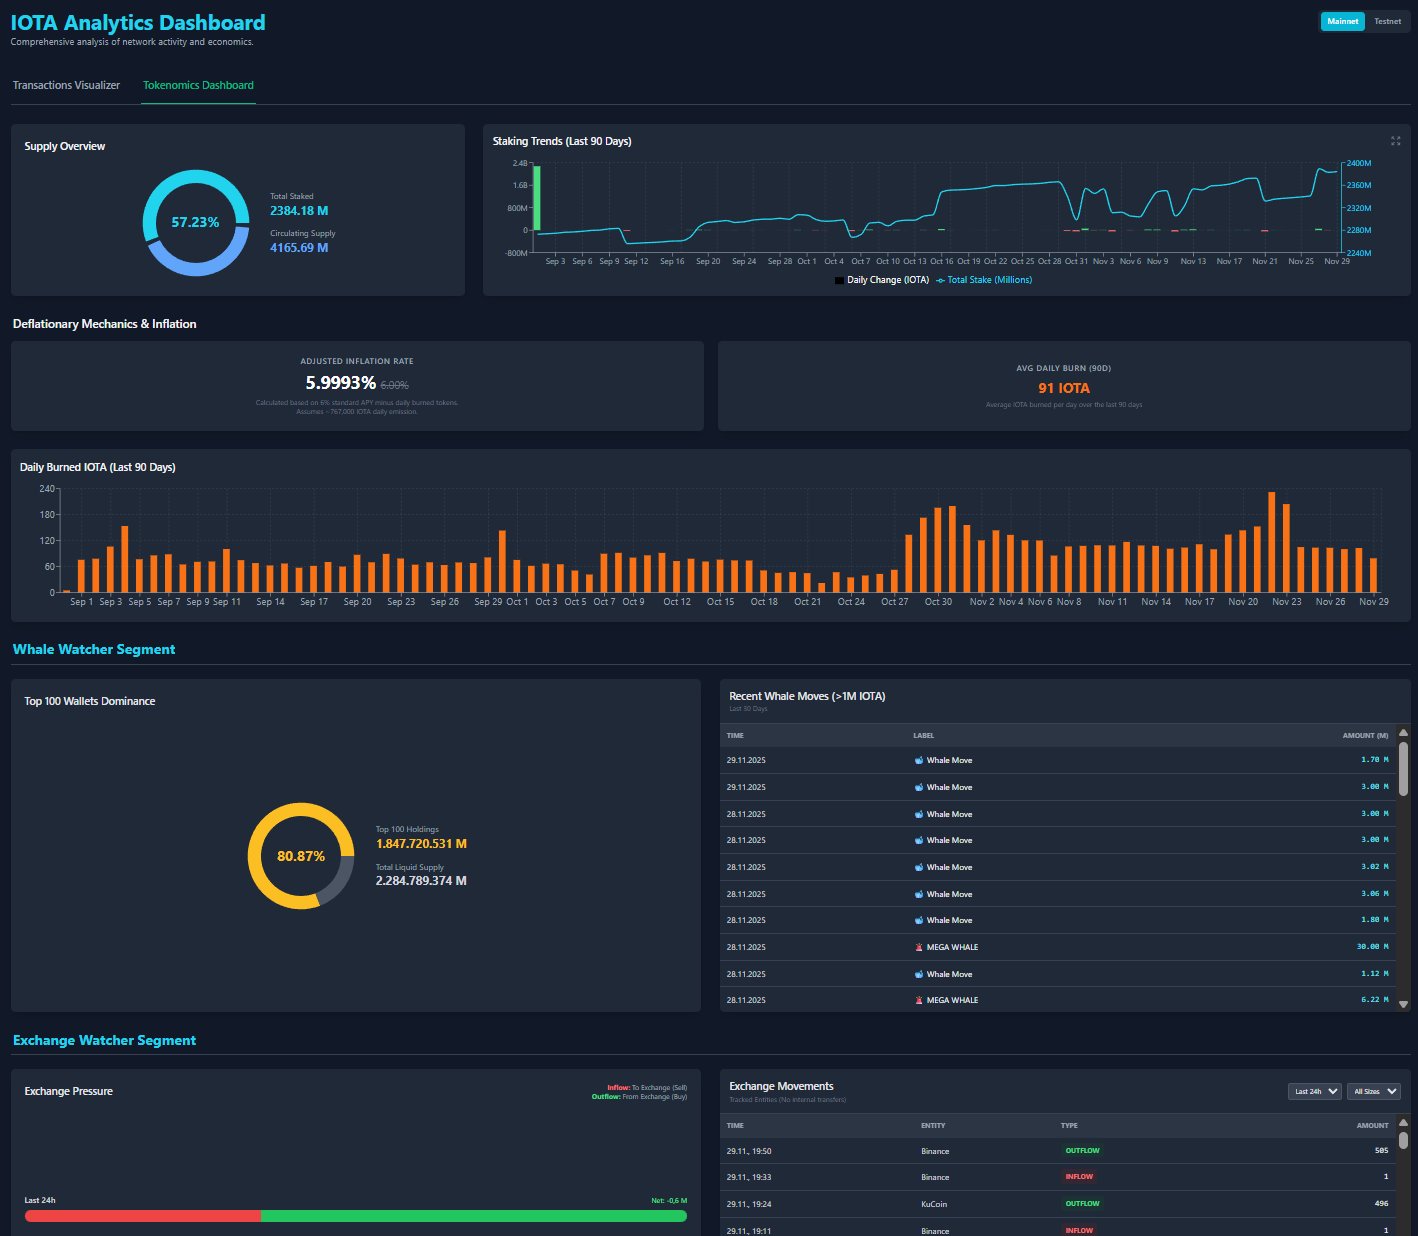Select the Tokenomics Dashboard tab
This screenshot has height=1236, width=1418.
point(198,85)
